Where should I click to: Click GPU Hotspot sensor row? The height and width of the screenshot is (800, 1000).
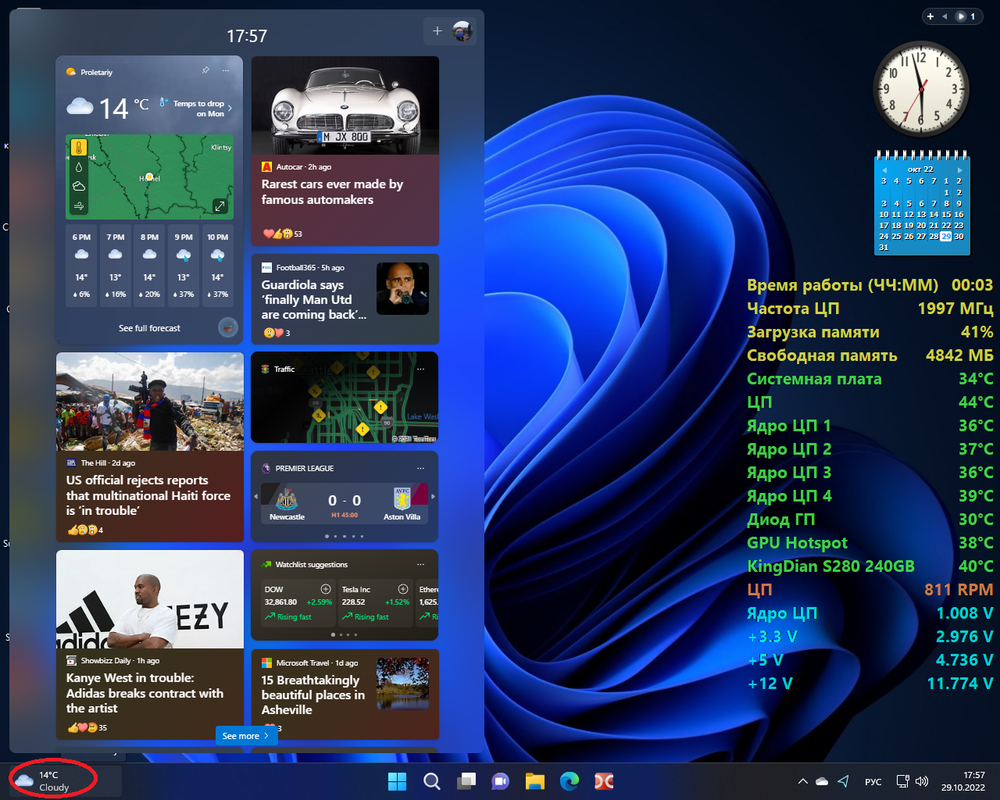870,543
